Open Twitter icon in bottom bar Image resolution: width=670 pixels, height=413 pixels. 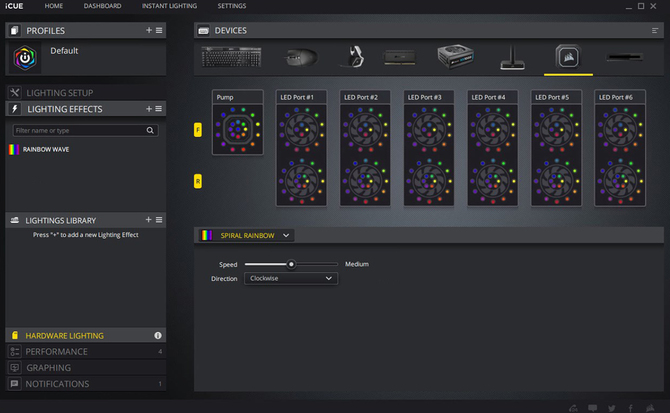coord(612,408)
